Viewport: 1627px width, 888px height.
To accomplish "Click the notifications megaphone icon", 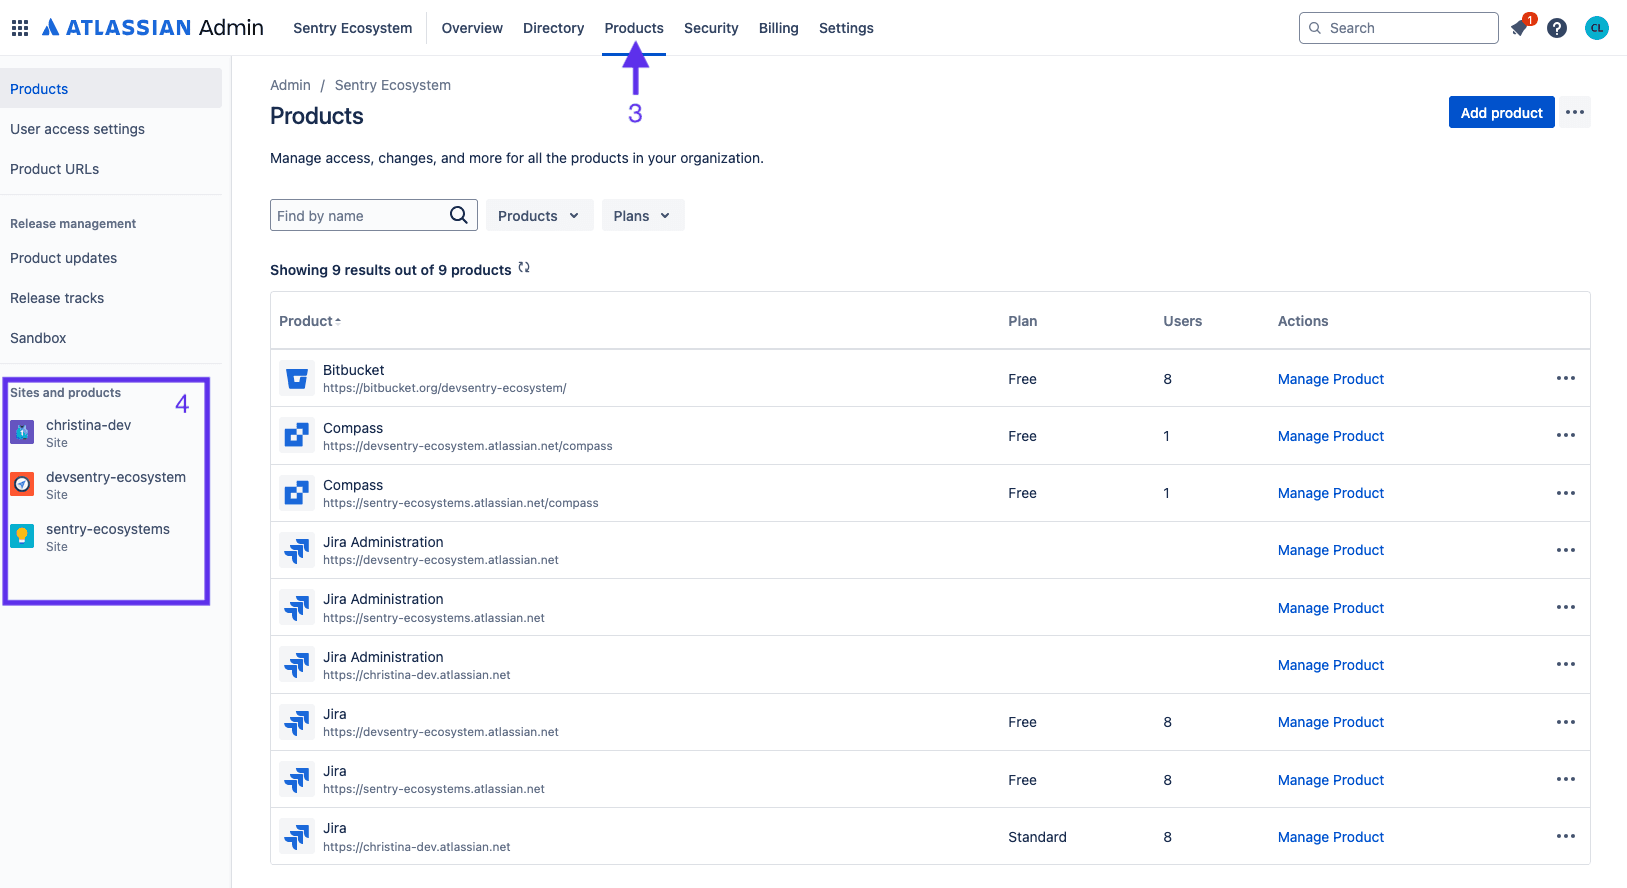I will coord(1520,28).
